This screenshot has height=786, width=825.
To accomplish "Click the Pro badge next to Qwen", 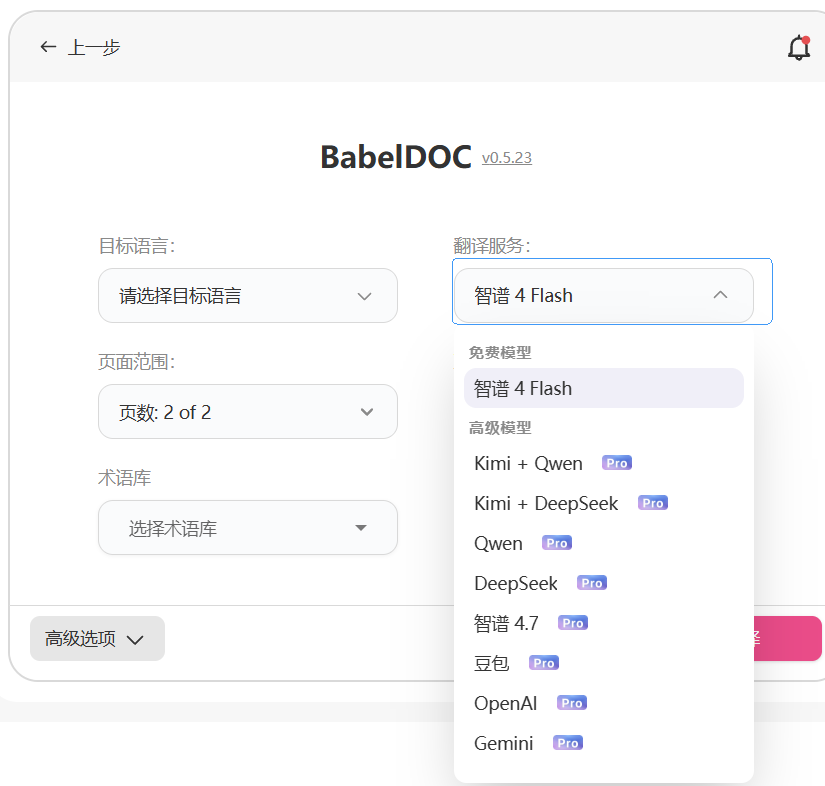I will (x=557, y=543).
